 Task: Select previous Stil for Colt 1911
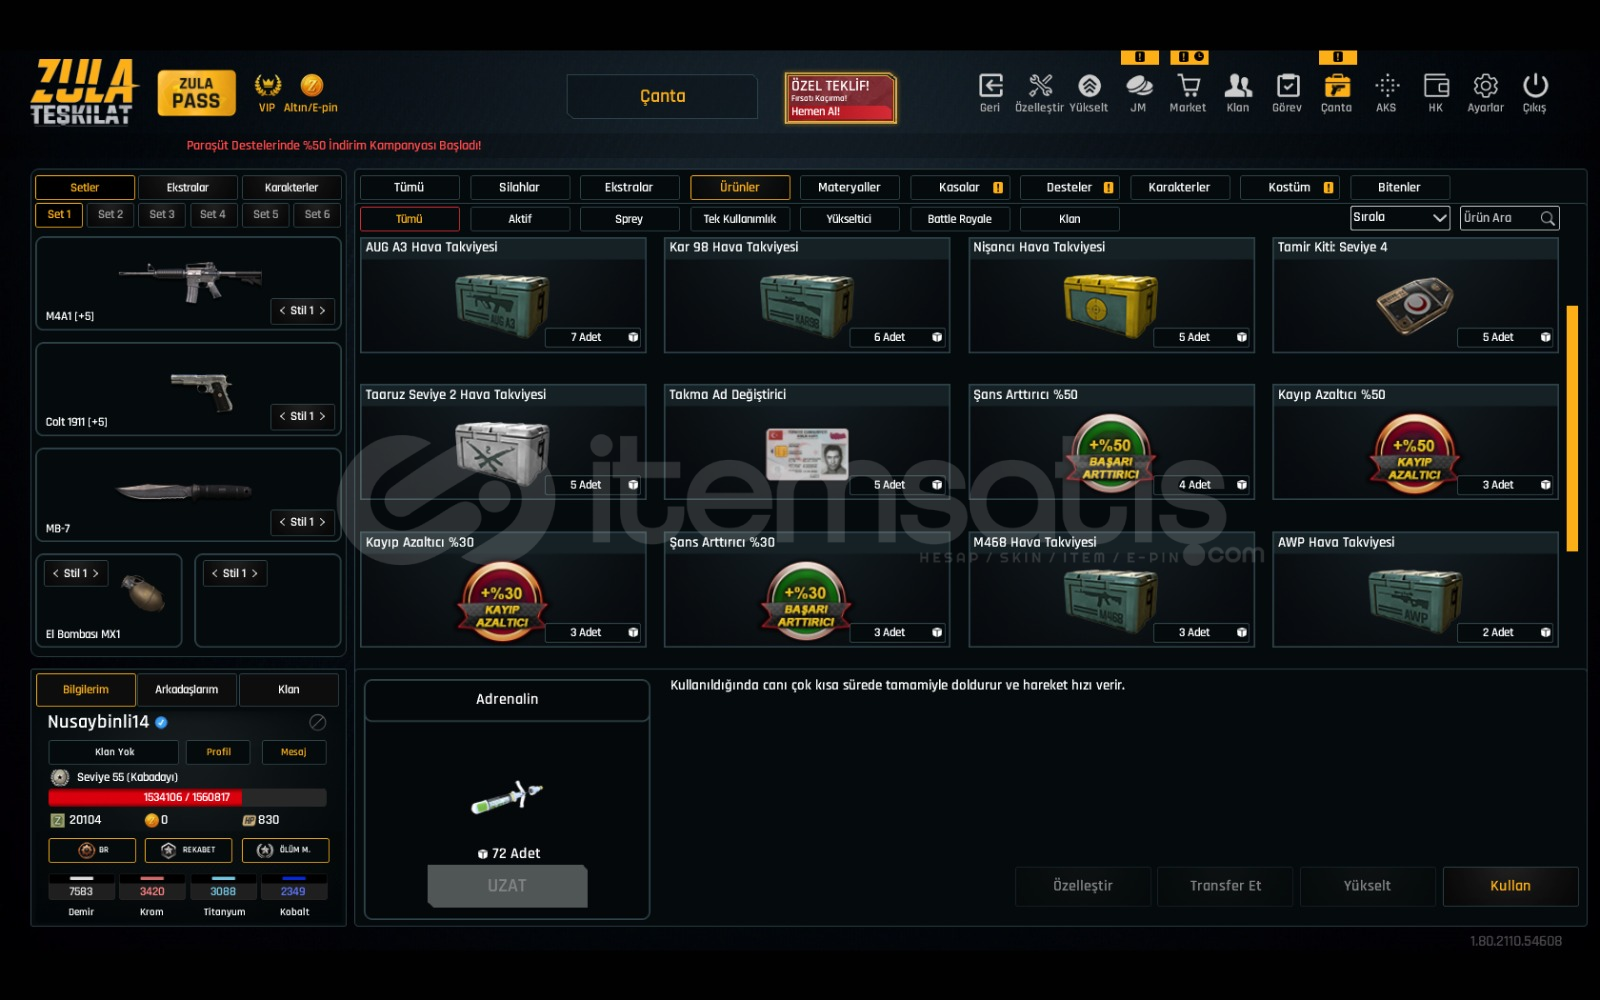pos(283,417)
